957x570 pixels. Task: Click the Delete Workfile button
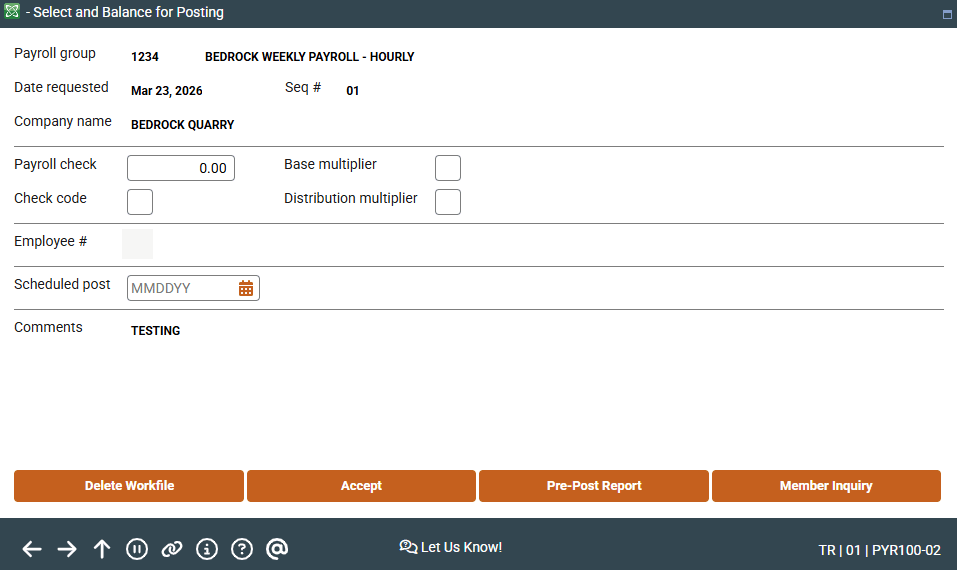click(129, 486)
